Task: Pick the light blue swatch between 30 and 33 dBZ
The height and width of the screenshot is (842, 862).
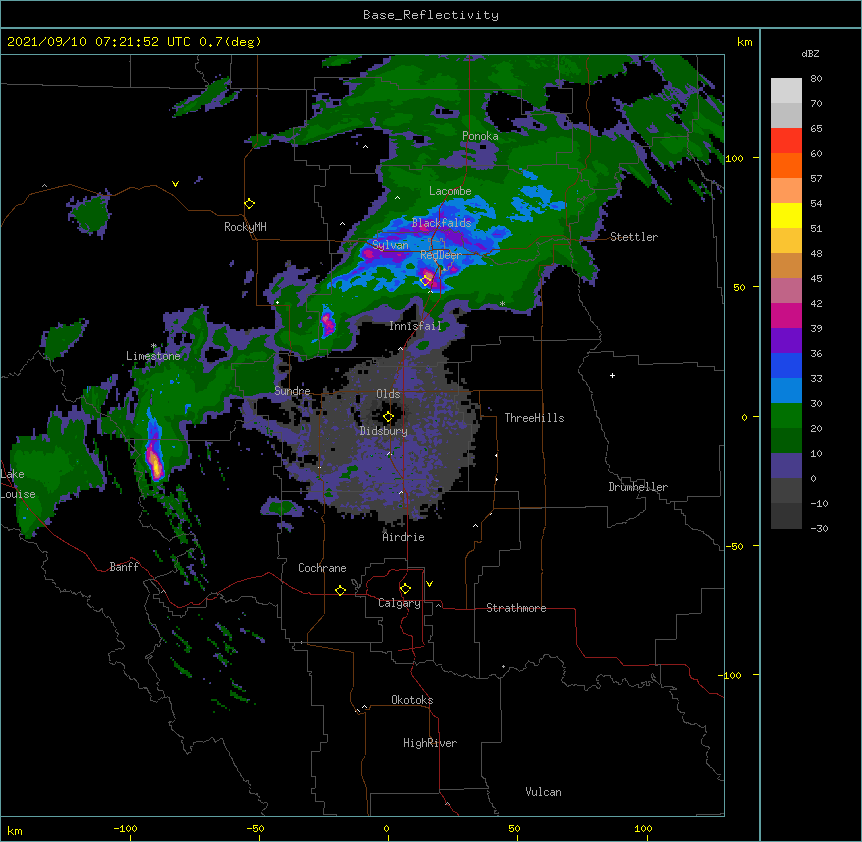Action: (x=786, y=391)
